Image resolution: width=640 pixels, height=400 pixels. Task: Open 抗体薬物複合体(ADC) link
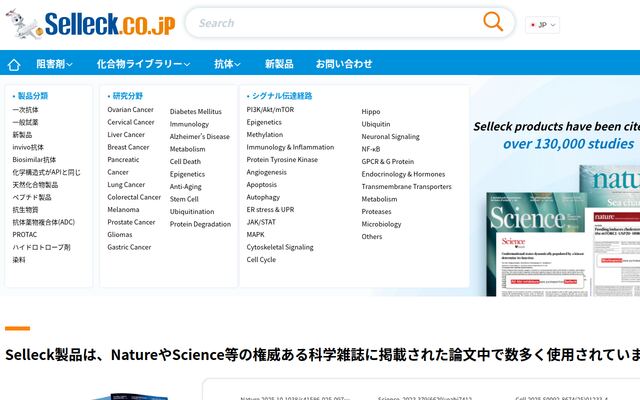tap(44, 222)
